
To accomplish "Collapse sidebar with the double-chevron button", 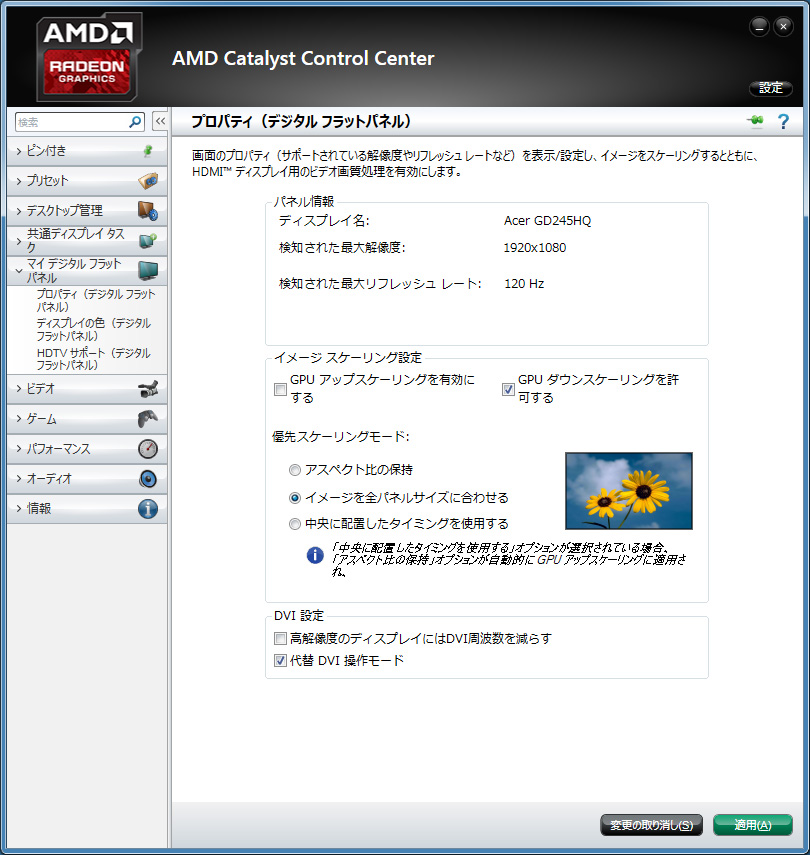I will tap(160, 121).
